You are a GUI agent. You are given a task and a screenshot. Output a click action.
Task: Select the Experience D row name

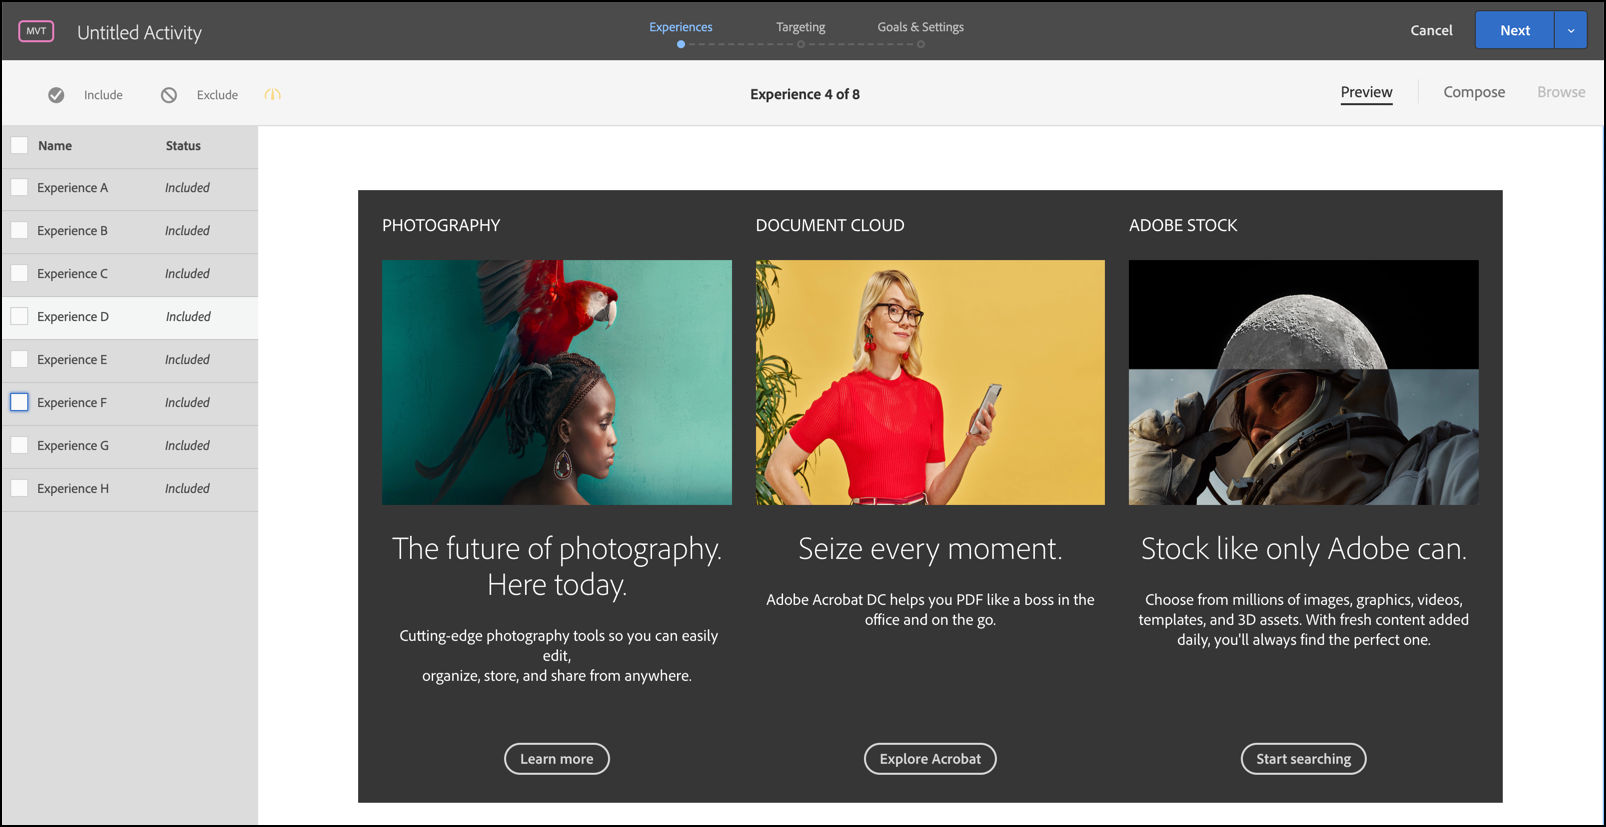[x=73, y=316]
